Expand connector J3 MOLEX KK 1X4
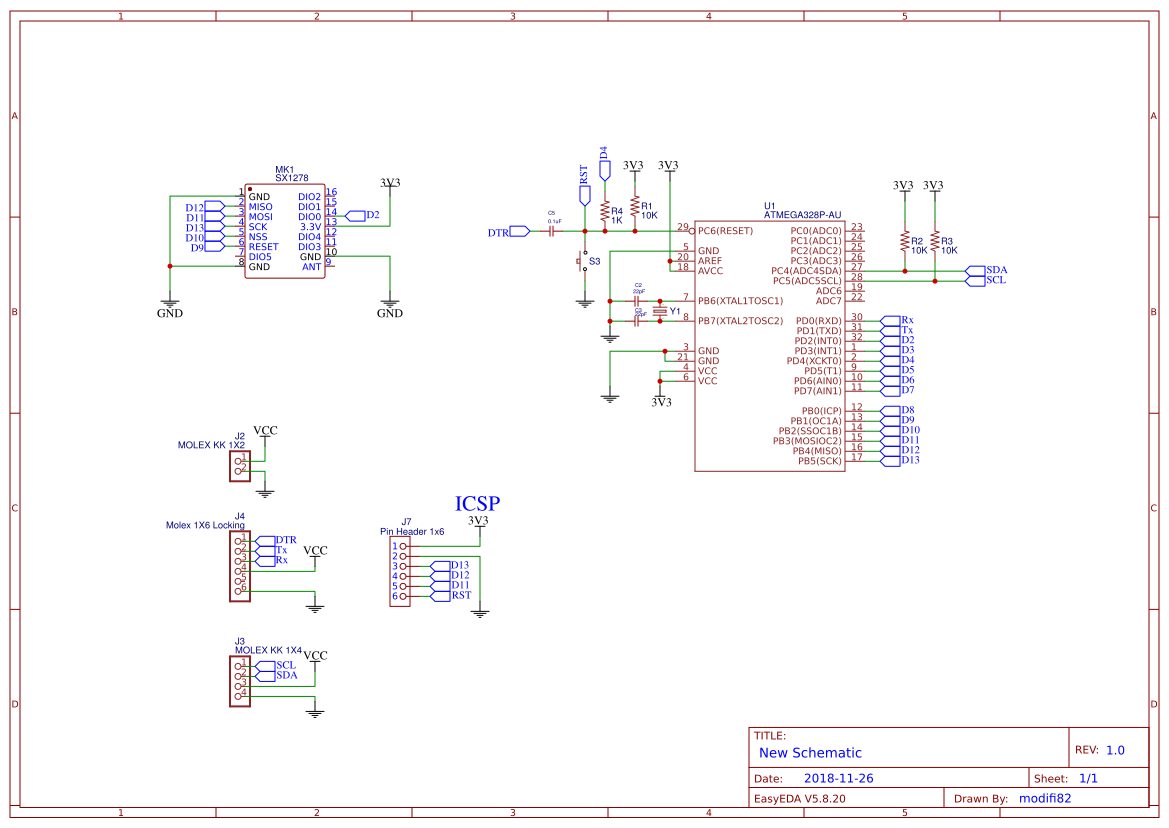The image size is (1169, 828). point(240,683)
